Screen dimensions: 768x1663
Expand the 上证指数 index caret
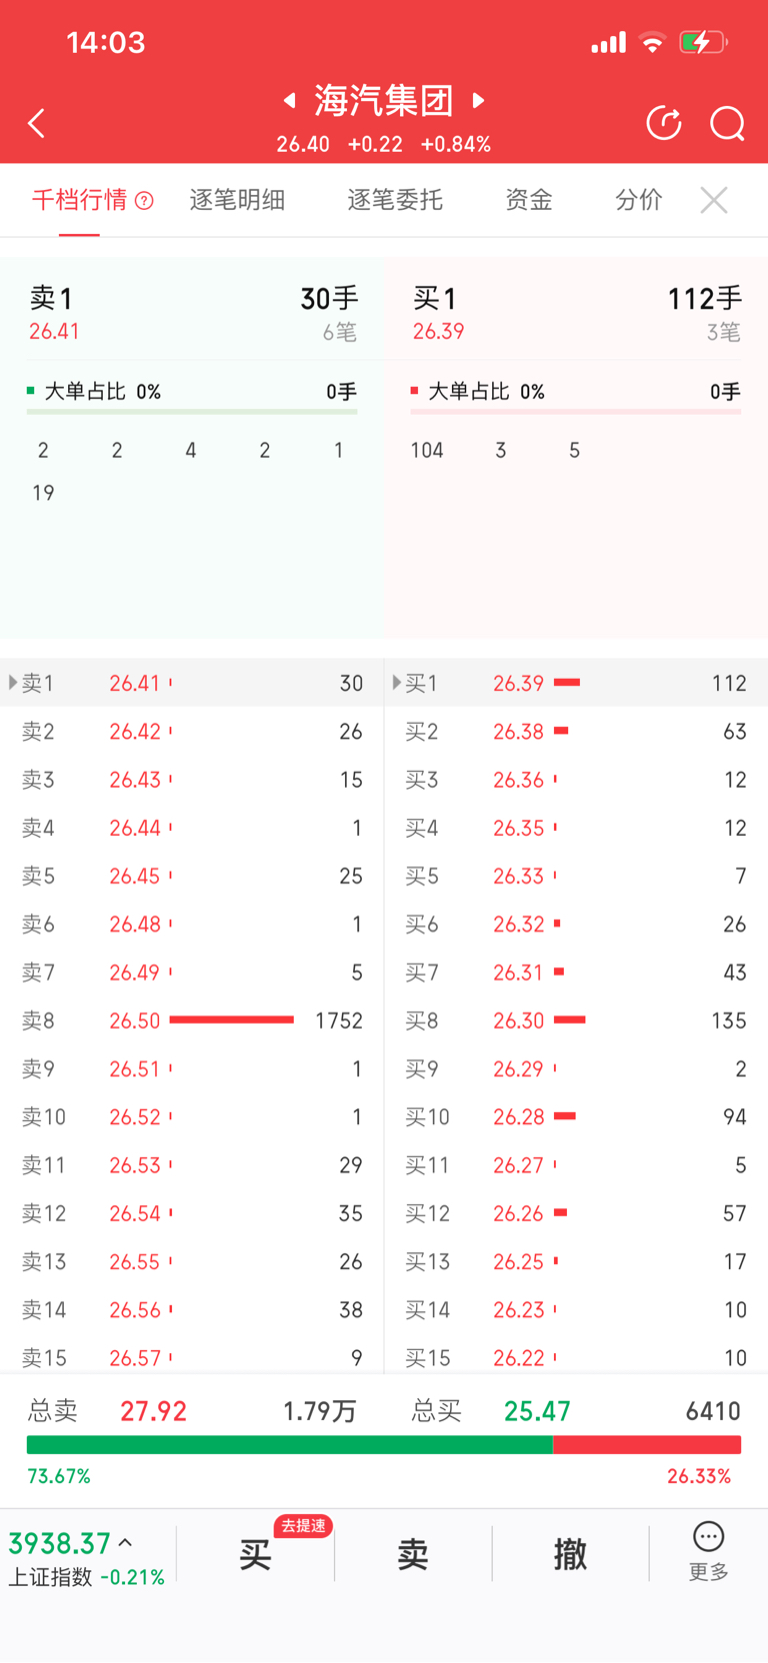click(x=126, y=1543)
